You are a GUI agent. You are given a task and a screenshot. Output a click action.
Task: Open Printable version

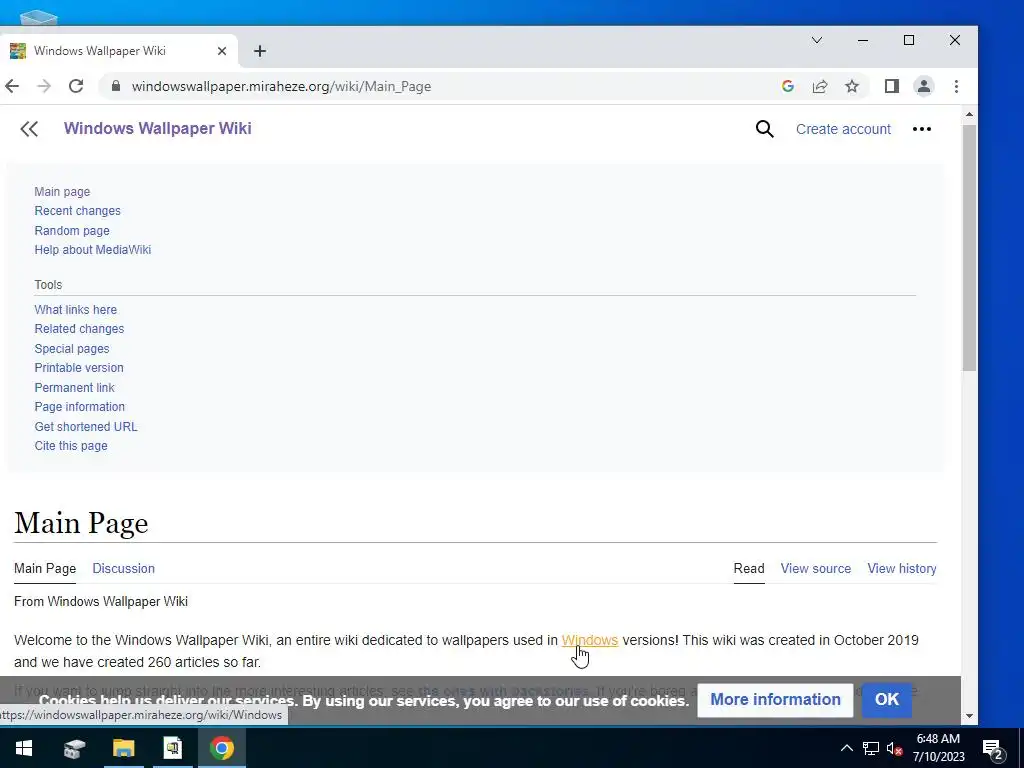click(78, 368)
